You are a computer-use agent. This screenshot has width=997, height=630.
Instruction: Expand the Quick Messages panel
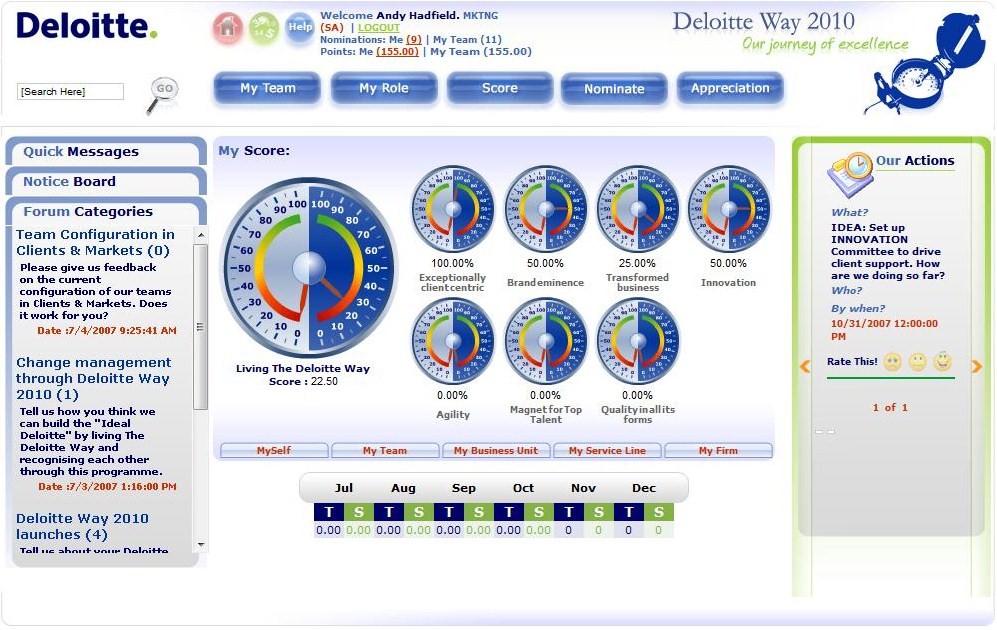point(106,152)
